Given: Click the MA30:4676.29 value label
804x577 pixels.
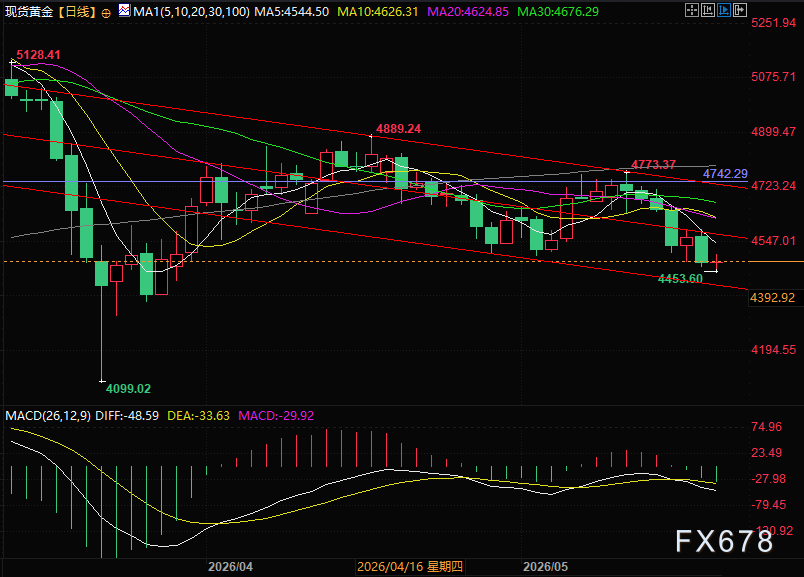Looking at the screenshot, I should 558,12.
